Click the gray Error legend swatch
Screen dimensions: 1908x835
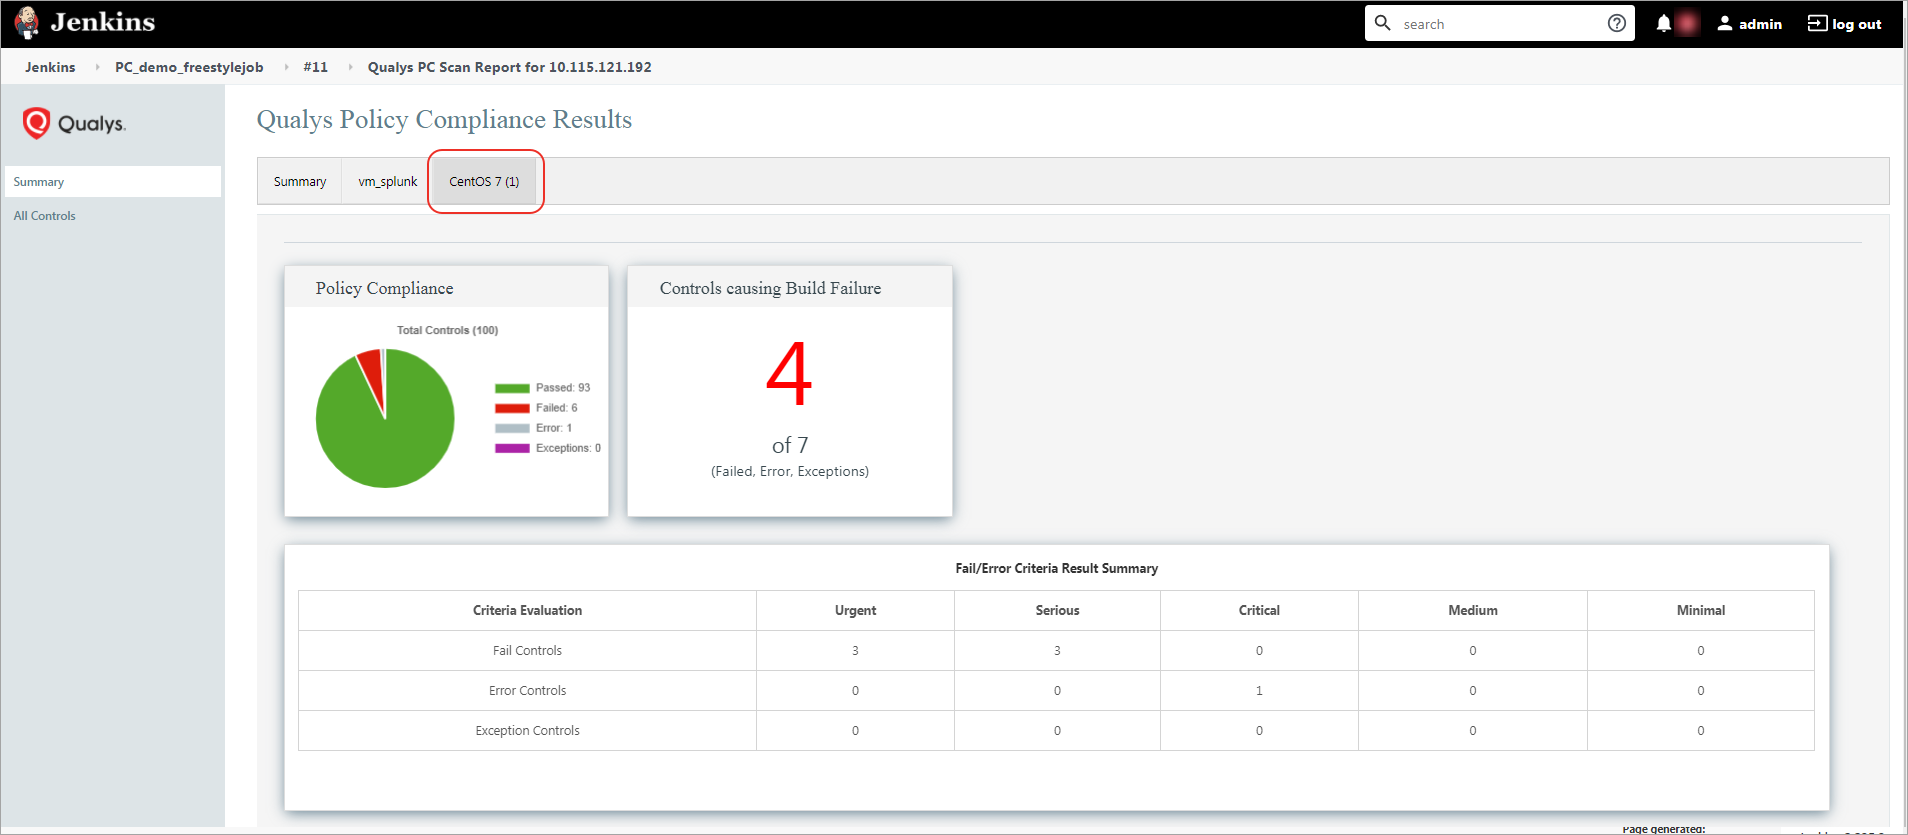(x=512, y=428)
